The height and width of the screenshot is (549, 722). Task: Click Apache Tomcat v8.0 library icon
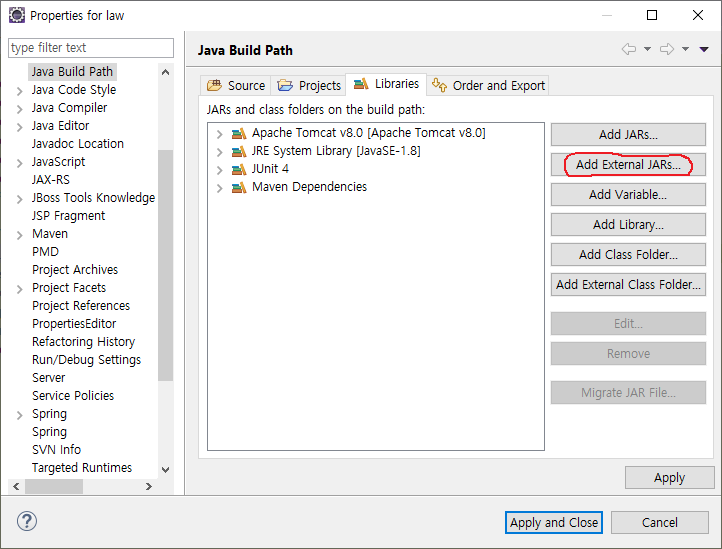click(x=239, y=134)
